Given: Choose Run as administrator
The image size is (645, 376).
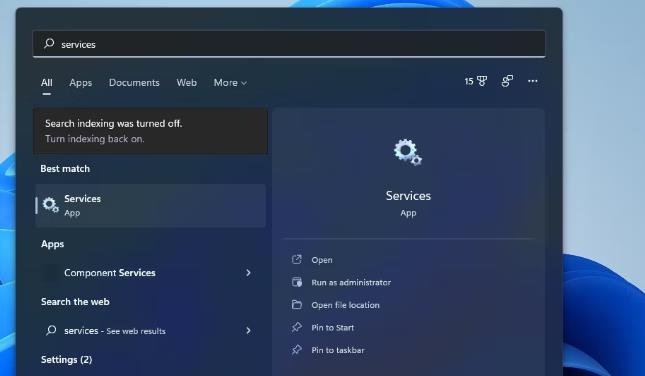Looking at the screenshot, I should 351,283.
